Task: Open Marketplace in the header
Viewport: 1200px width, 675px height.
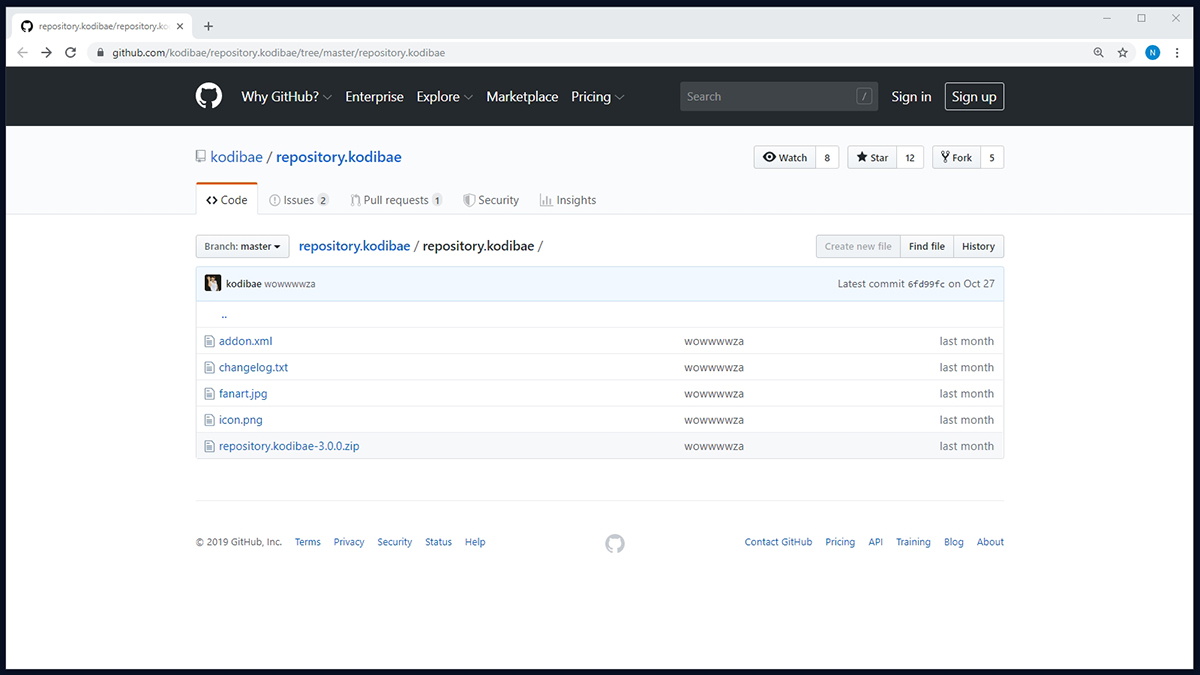Action: pos(522,97)
